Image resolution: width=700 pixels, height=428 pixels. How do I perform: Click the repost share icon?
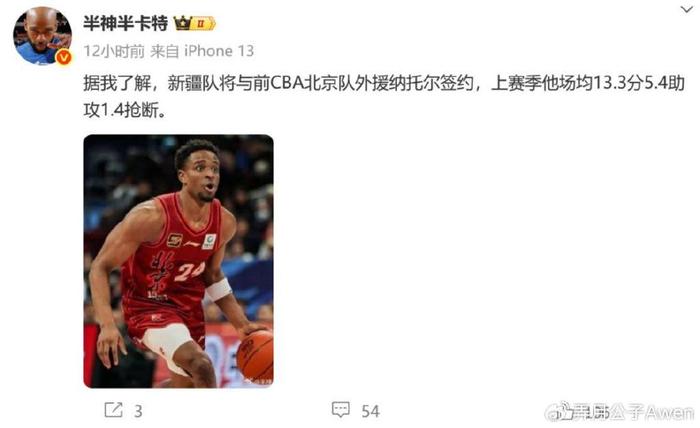(113, 410)
